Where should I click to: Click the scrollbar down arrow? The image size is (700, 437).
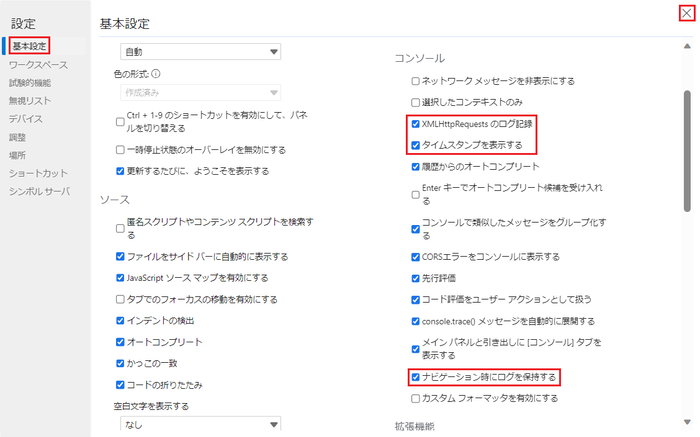pos(687,422)
